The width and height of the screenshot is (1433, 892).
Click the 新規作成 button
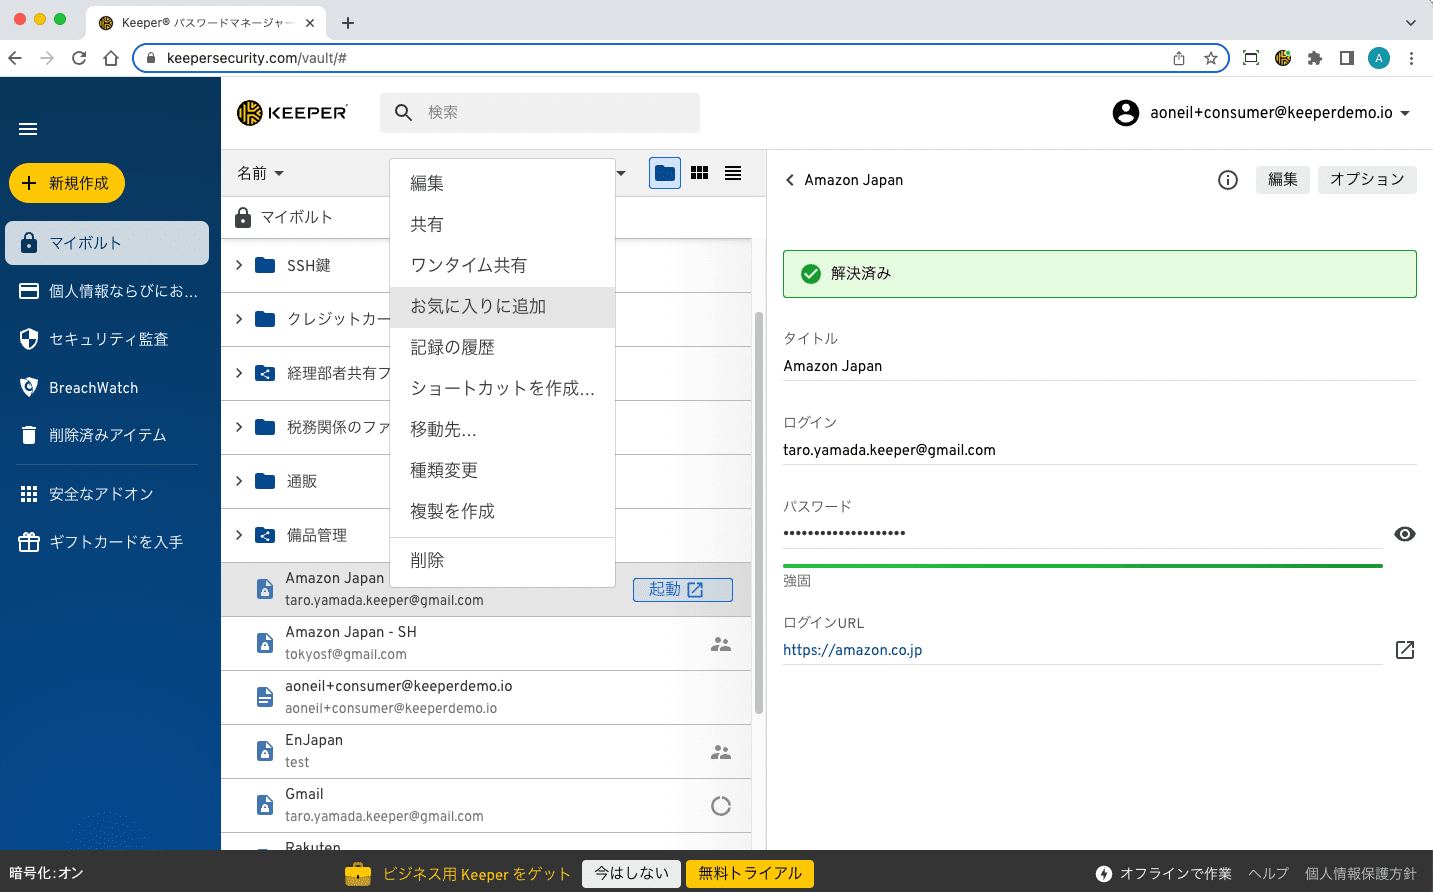[x=67, y=183]
